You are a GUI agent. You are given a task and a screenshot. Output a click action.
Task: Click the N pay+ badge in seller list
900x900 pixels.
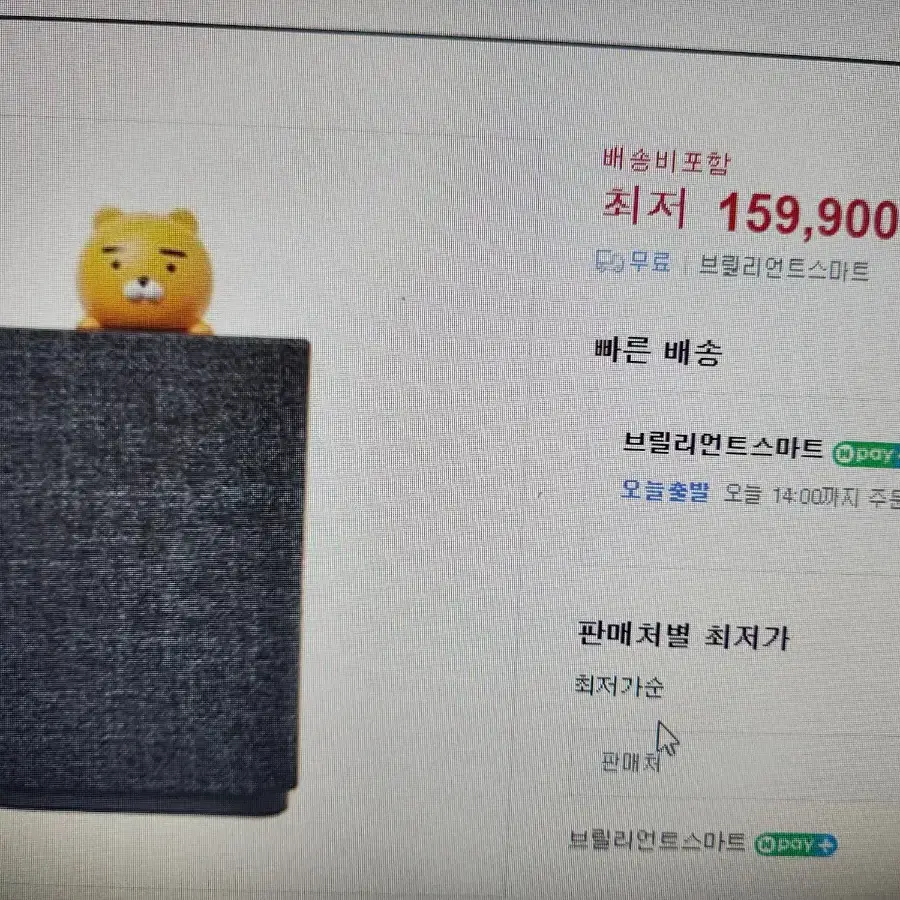[796, 844]
